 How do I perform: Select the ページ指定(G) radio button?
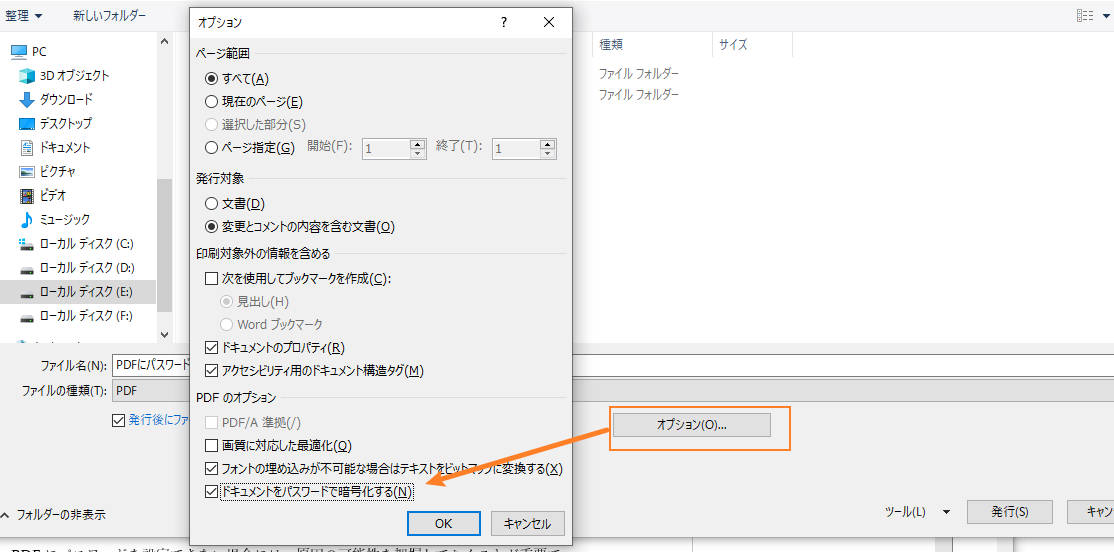coord(211,148)
